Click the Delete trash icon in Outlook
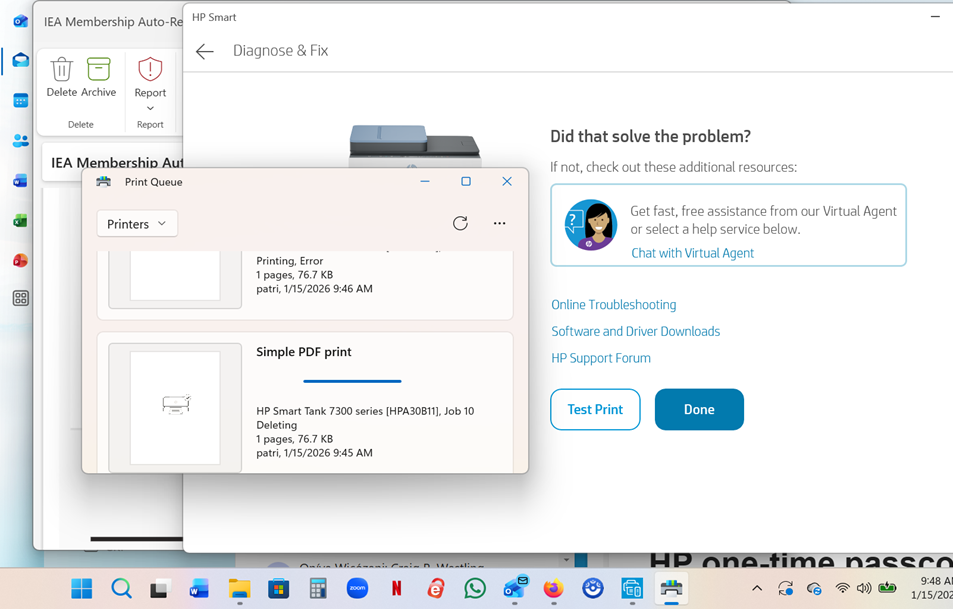The height and width of the screenshot is (609, 953). coord(61,69)
